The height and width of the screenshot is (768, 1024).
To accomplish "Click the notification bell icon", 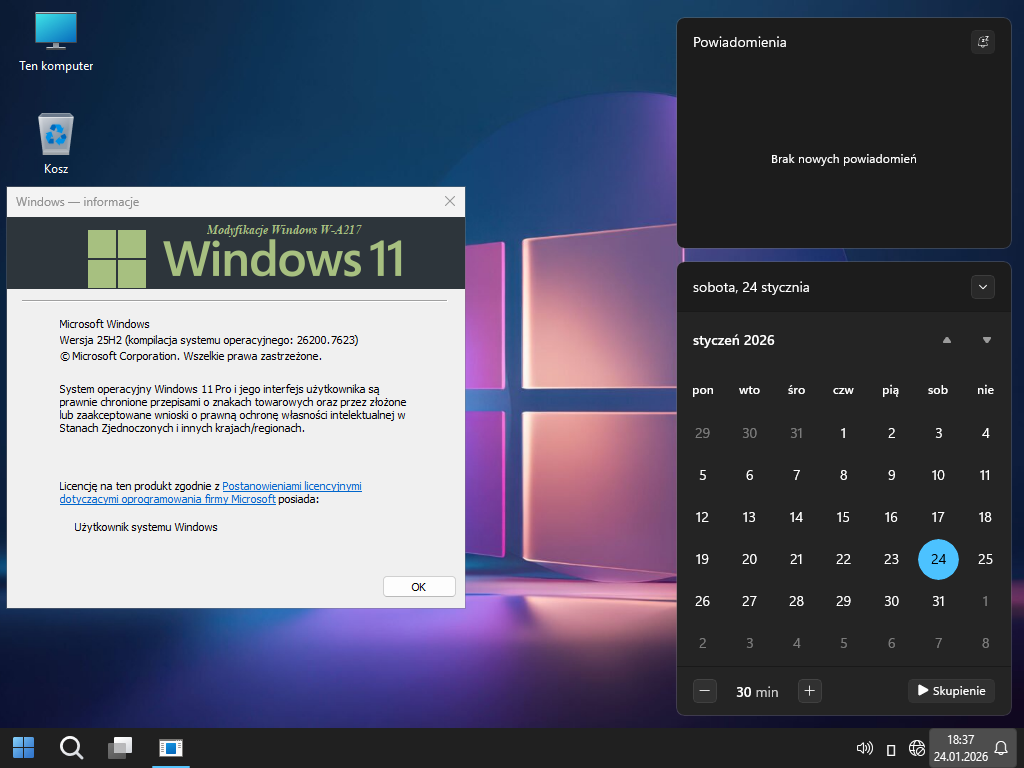I will (x=1000, y=748).
